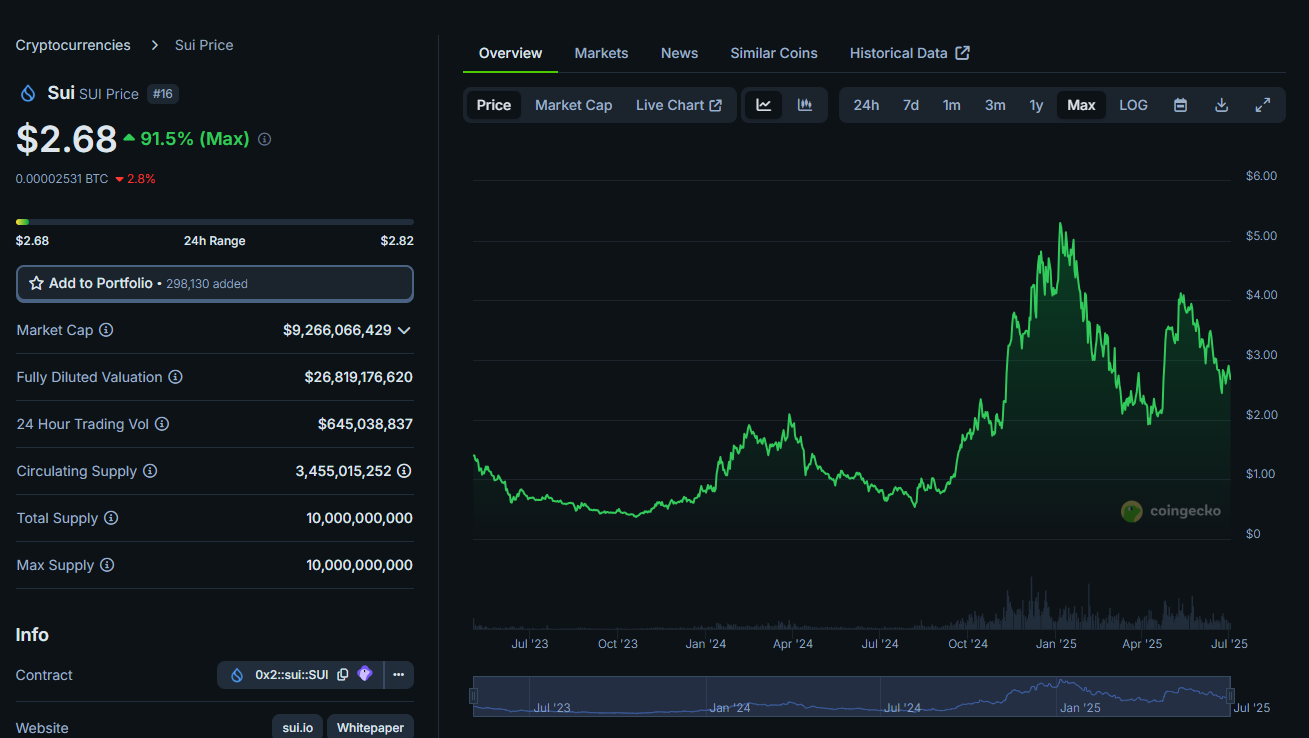Open the Overview tab
Screen dimensions: 1309x738
[x=510, y=53]
